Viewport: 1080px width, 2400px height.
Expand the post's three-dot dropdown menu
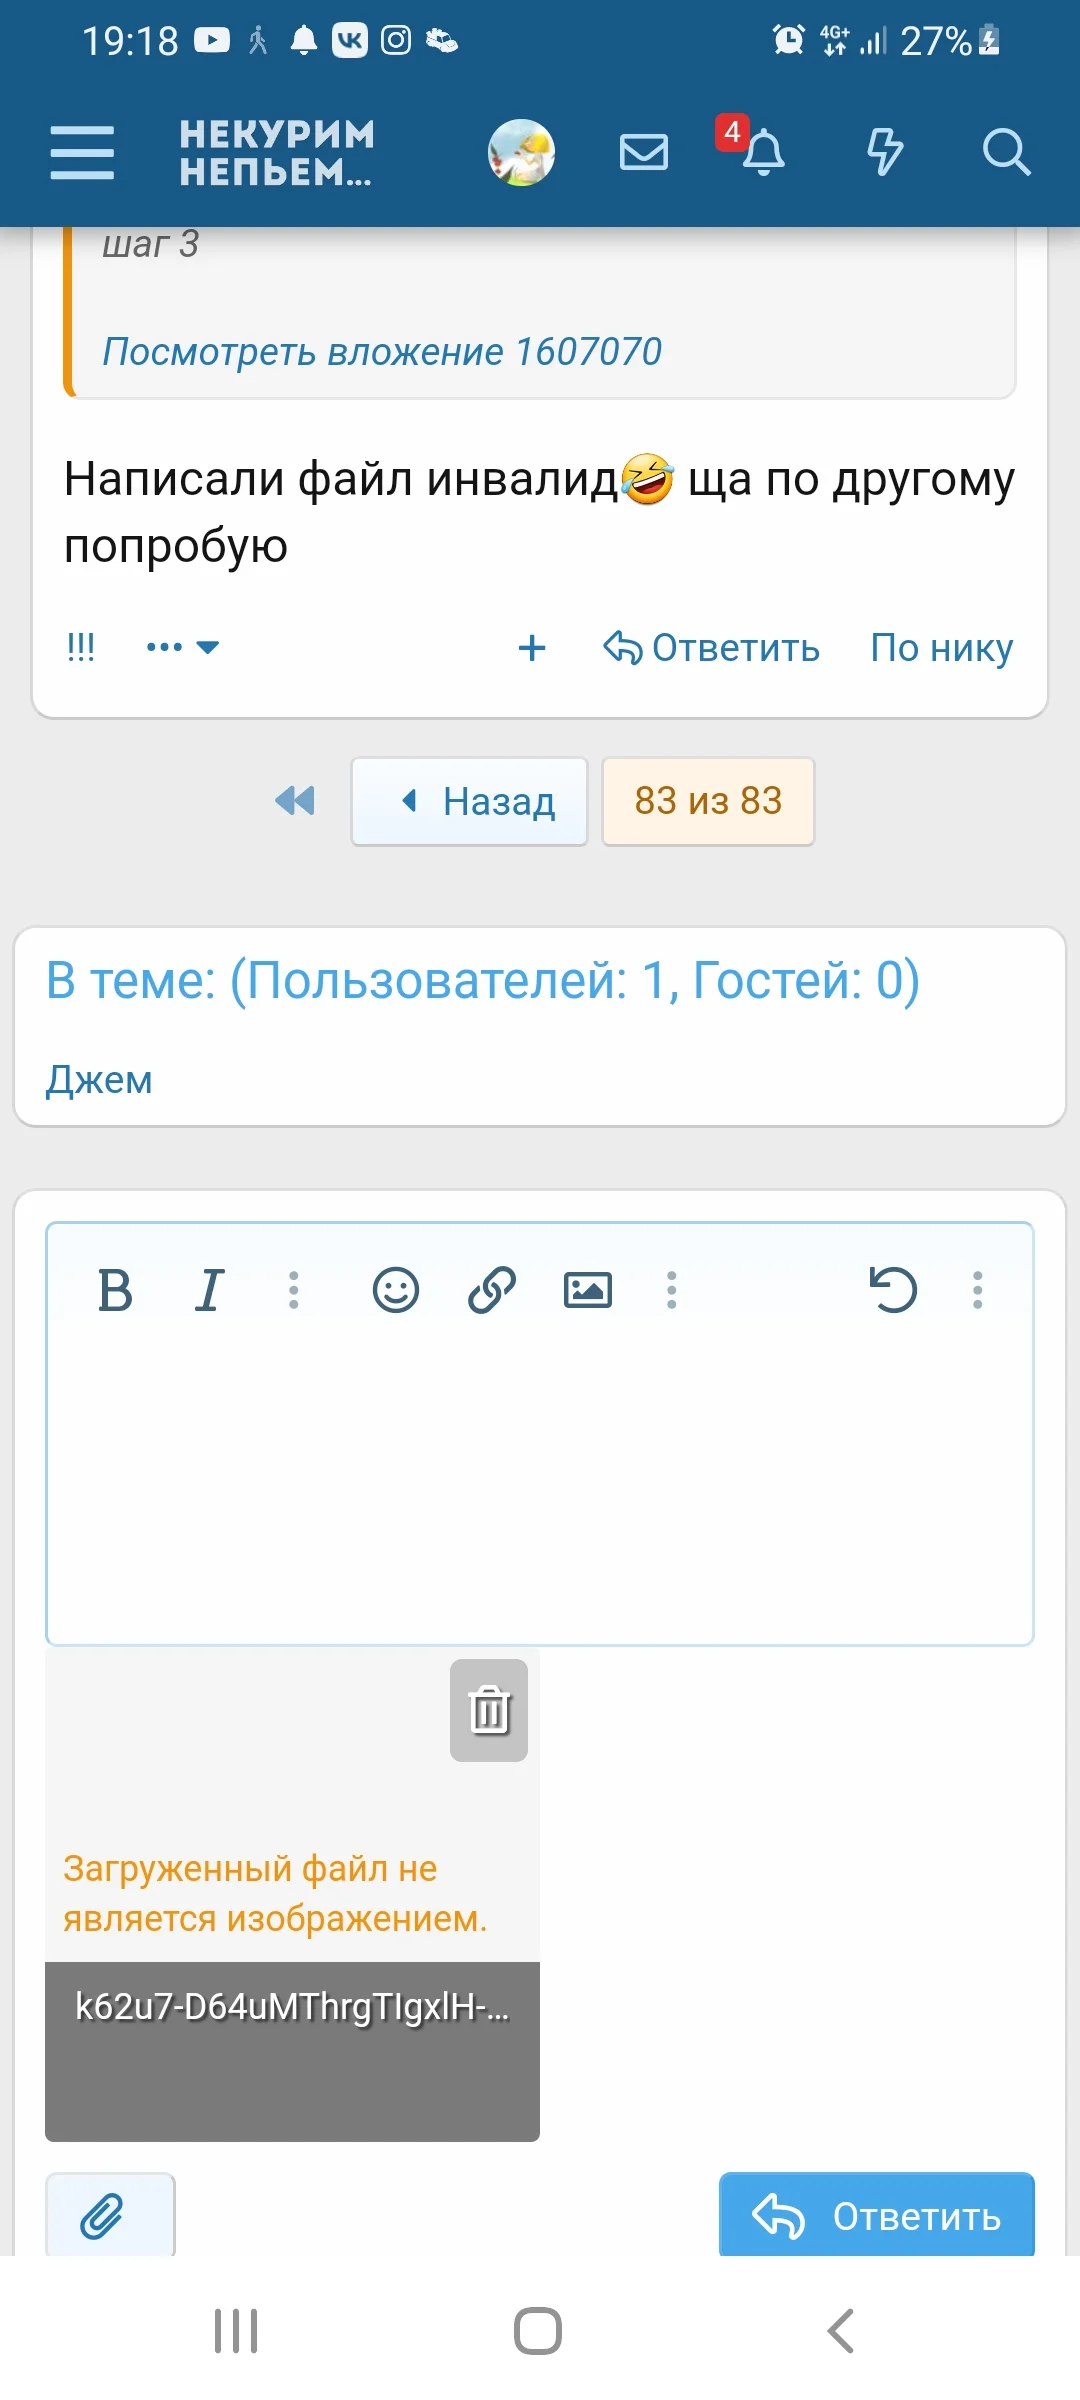(182, 647)
